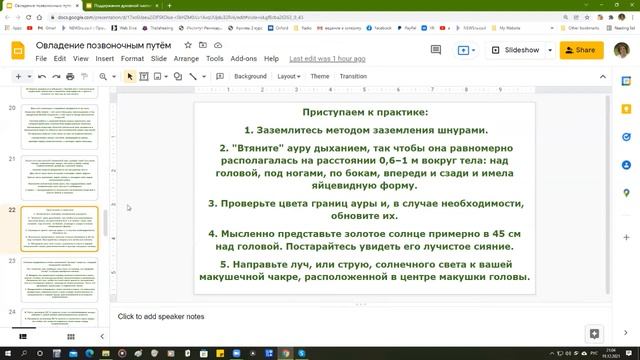Select the paint format tool
Screen dimensions: 640x360
point(84,76)
